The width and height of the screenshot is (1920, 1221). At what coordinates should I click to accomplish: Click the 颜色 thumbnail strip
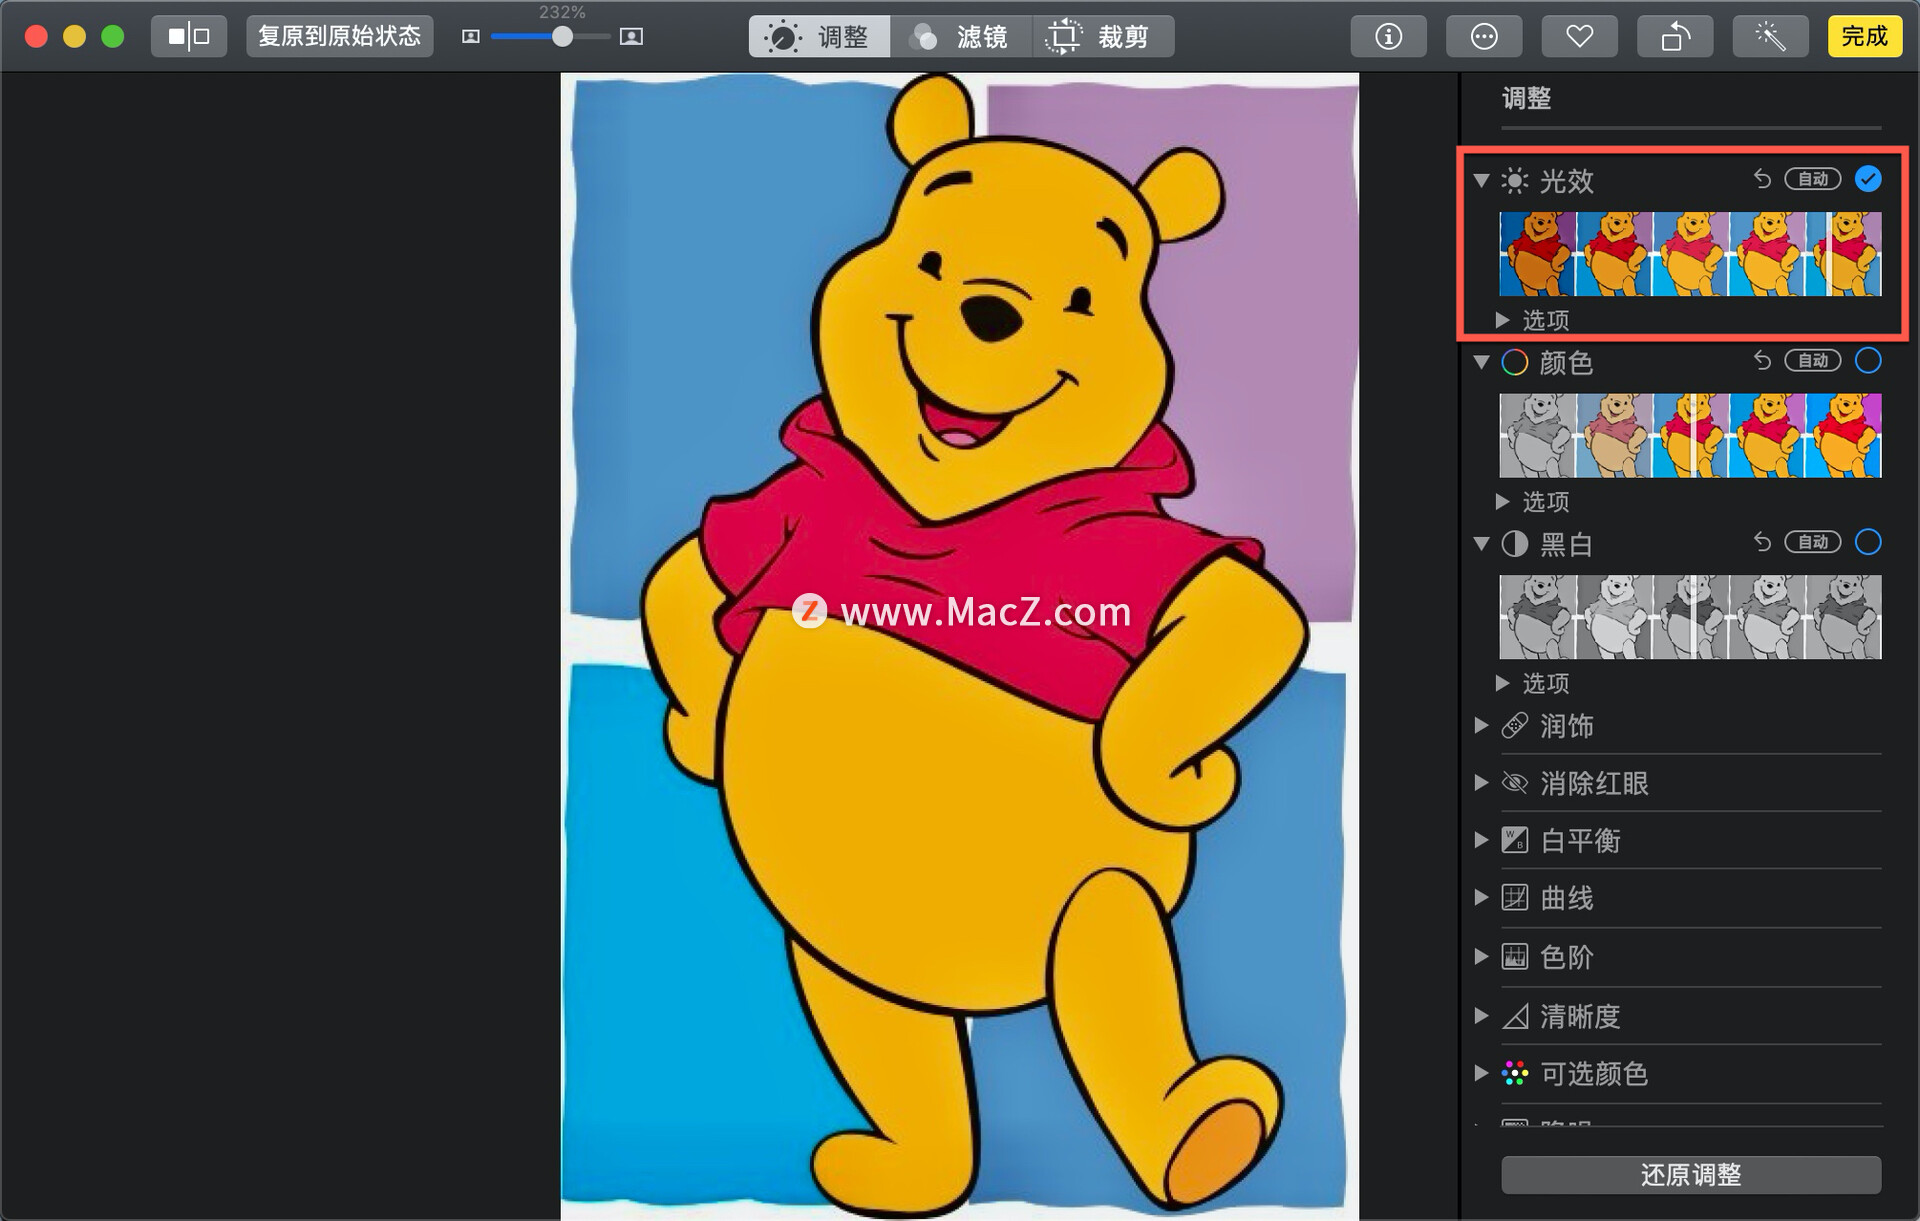[1690, 435]
